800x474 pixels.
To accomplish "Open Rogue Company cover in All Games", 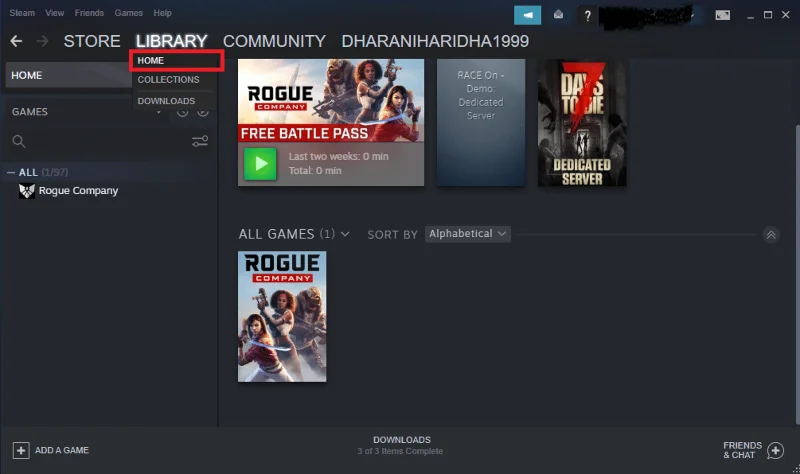I will [x=282, y=316].
